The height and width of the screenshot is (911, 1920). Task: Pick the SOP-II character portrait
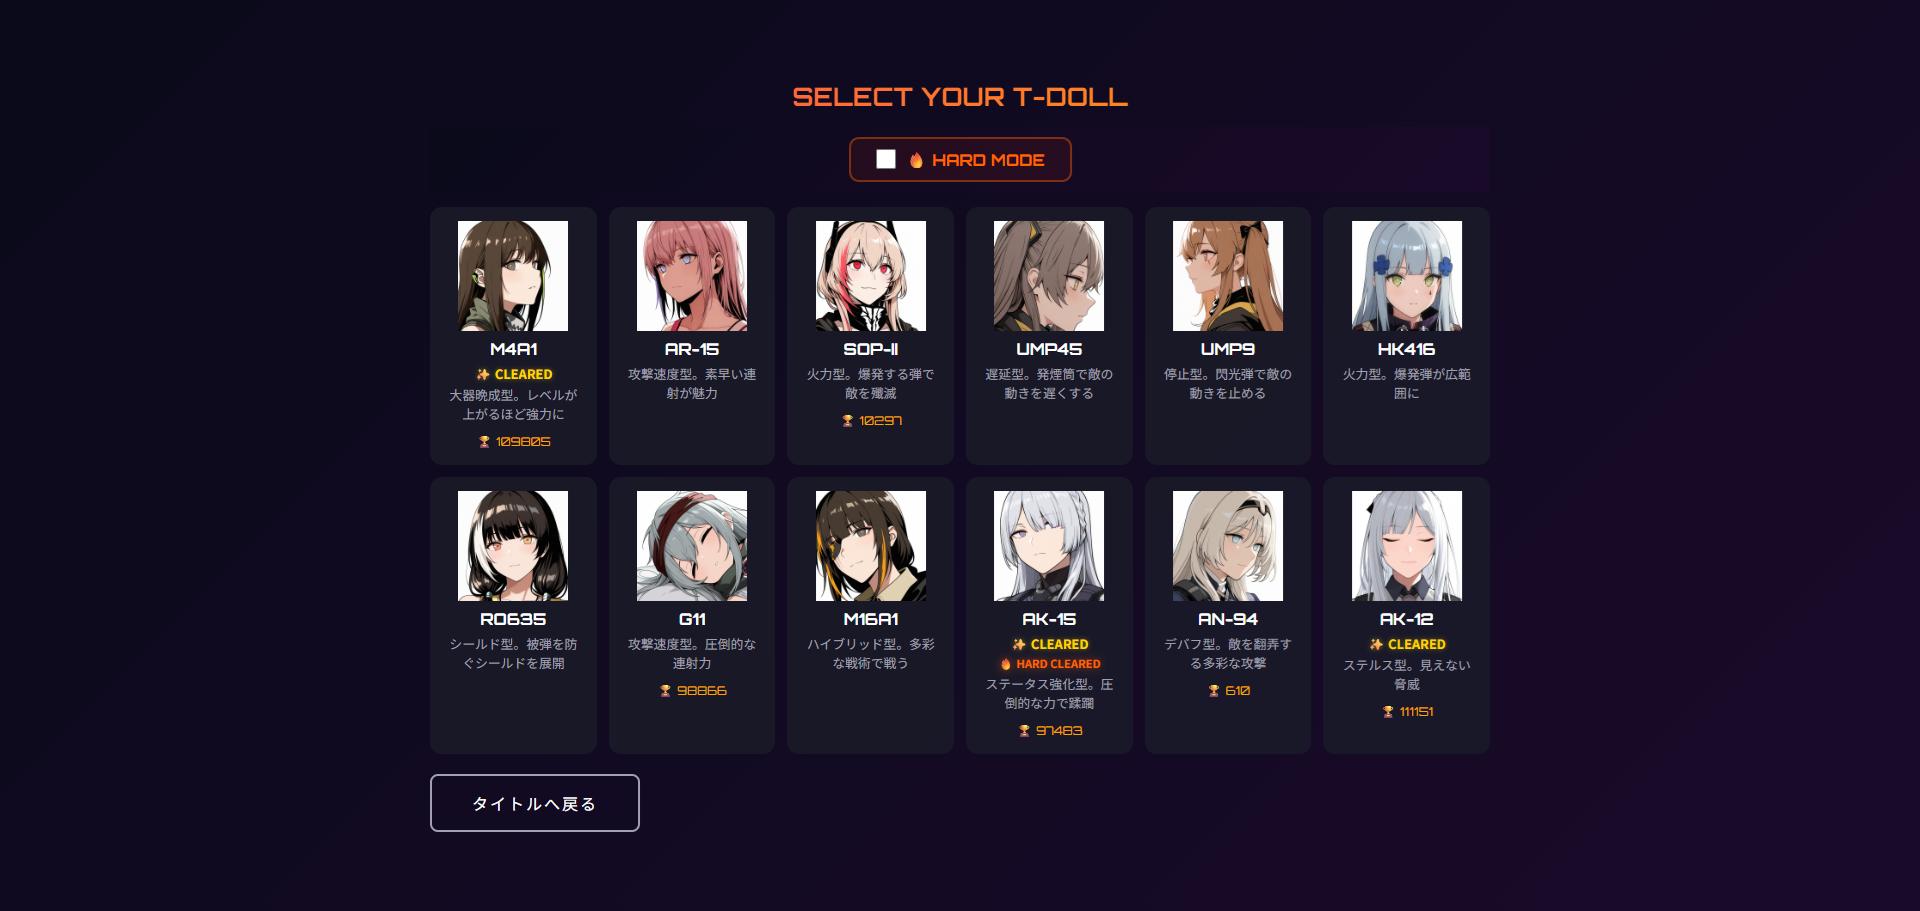(871, 276)
